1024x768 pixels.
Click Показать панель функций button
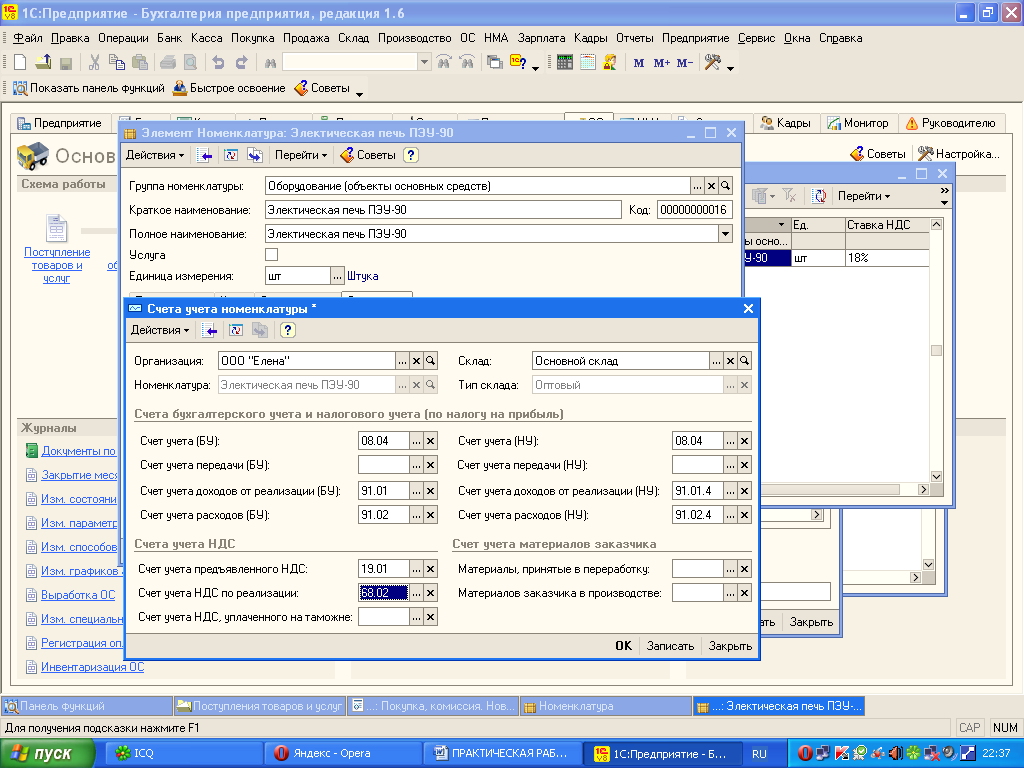click(x=89, y=88)
